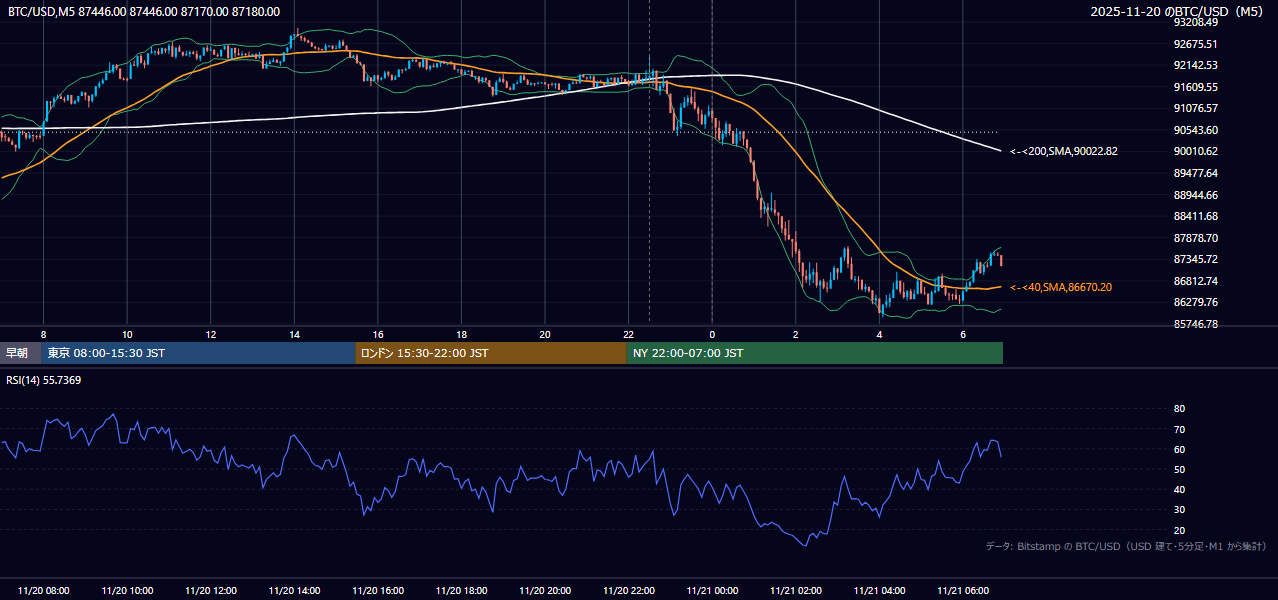Click RSI scale value 20
Screen dimensions: 1278x600
(1180, 530)
